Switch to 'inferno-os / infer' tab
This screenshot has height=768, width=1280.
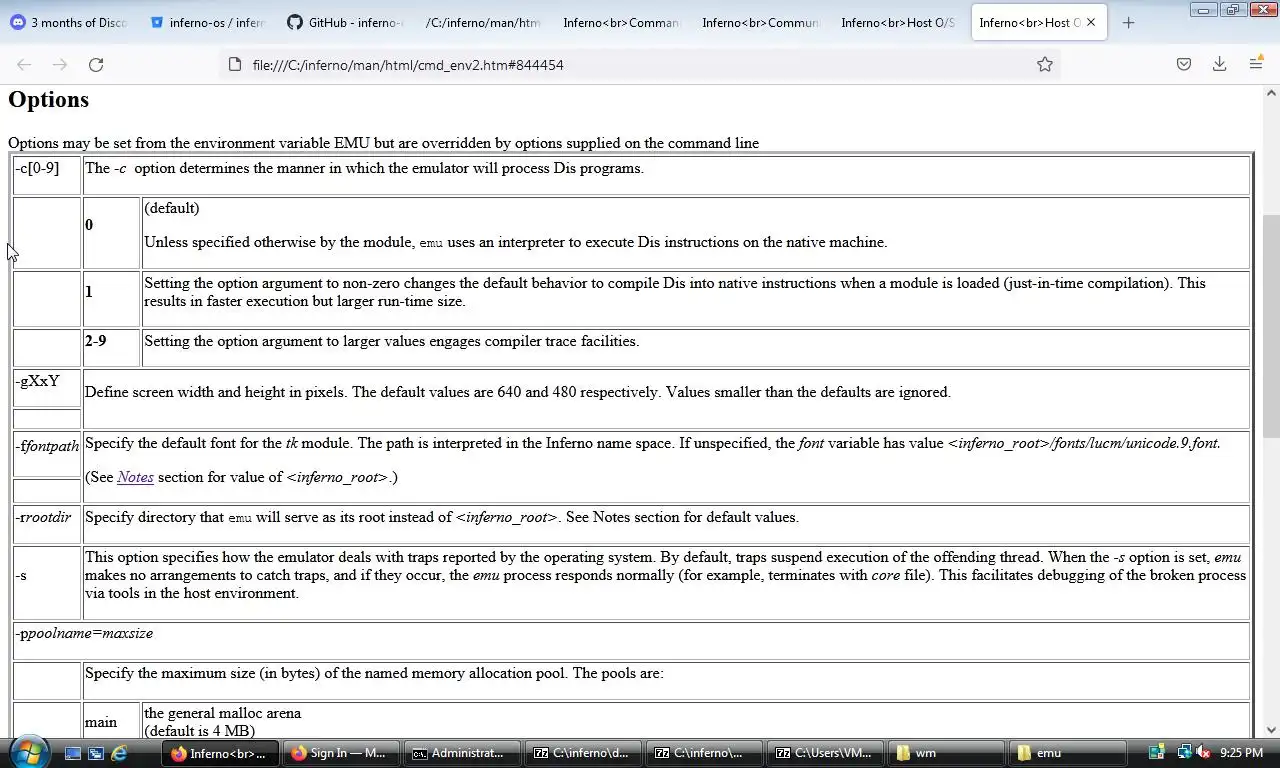coord(208,22)
